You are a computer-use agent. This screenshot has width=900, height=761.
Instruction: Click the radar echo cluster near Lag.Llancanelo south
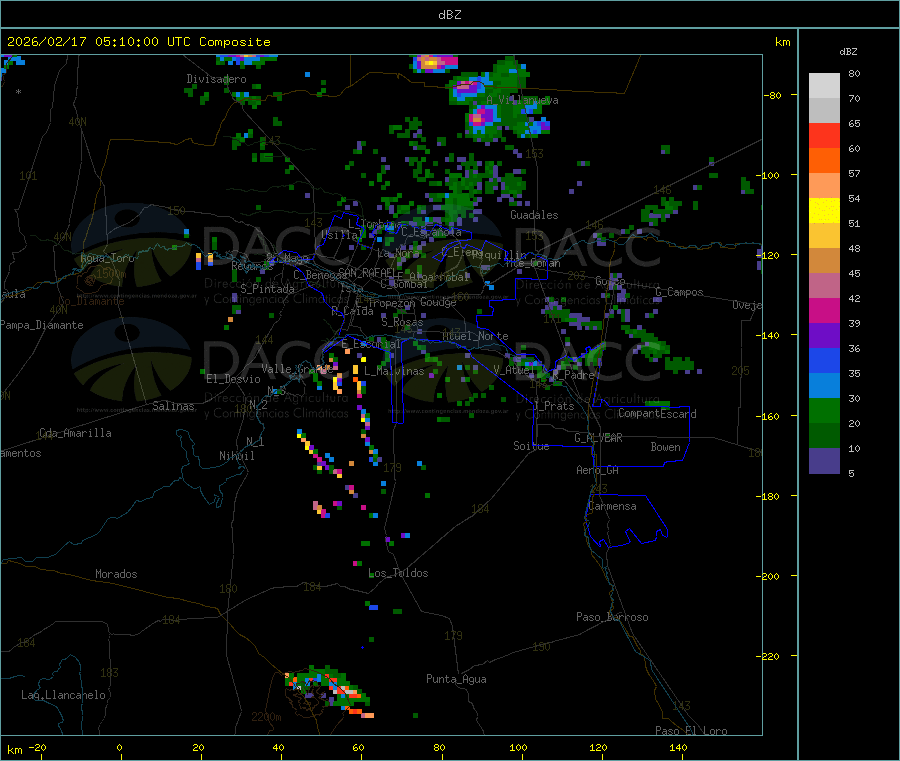[x=327, y=691]
